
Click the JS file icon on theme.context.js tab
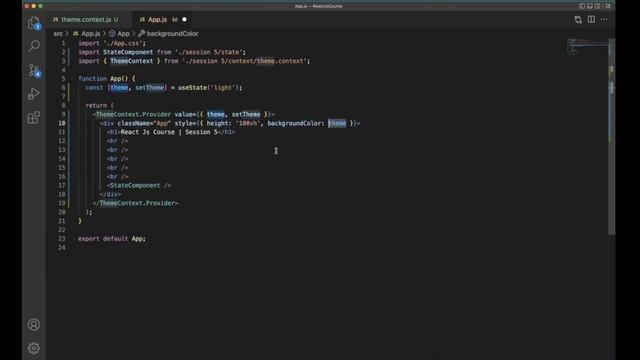point(56,20)
